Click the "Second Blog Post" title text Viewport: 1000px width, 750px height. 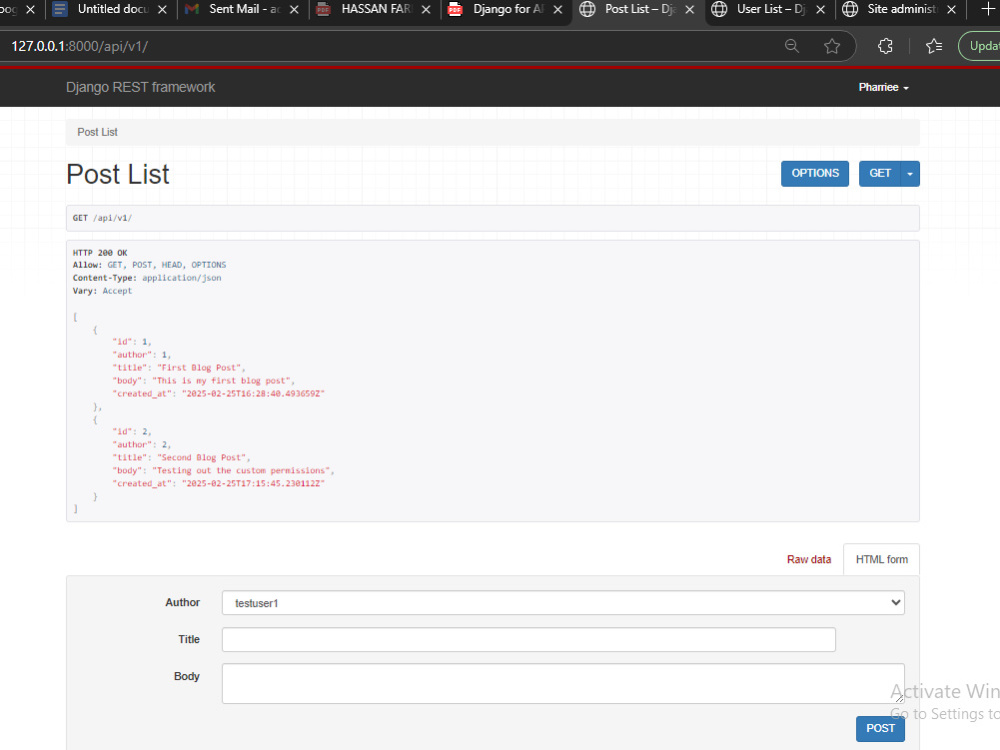click(x=202, y=458)
